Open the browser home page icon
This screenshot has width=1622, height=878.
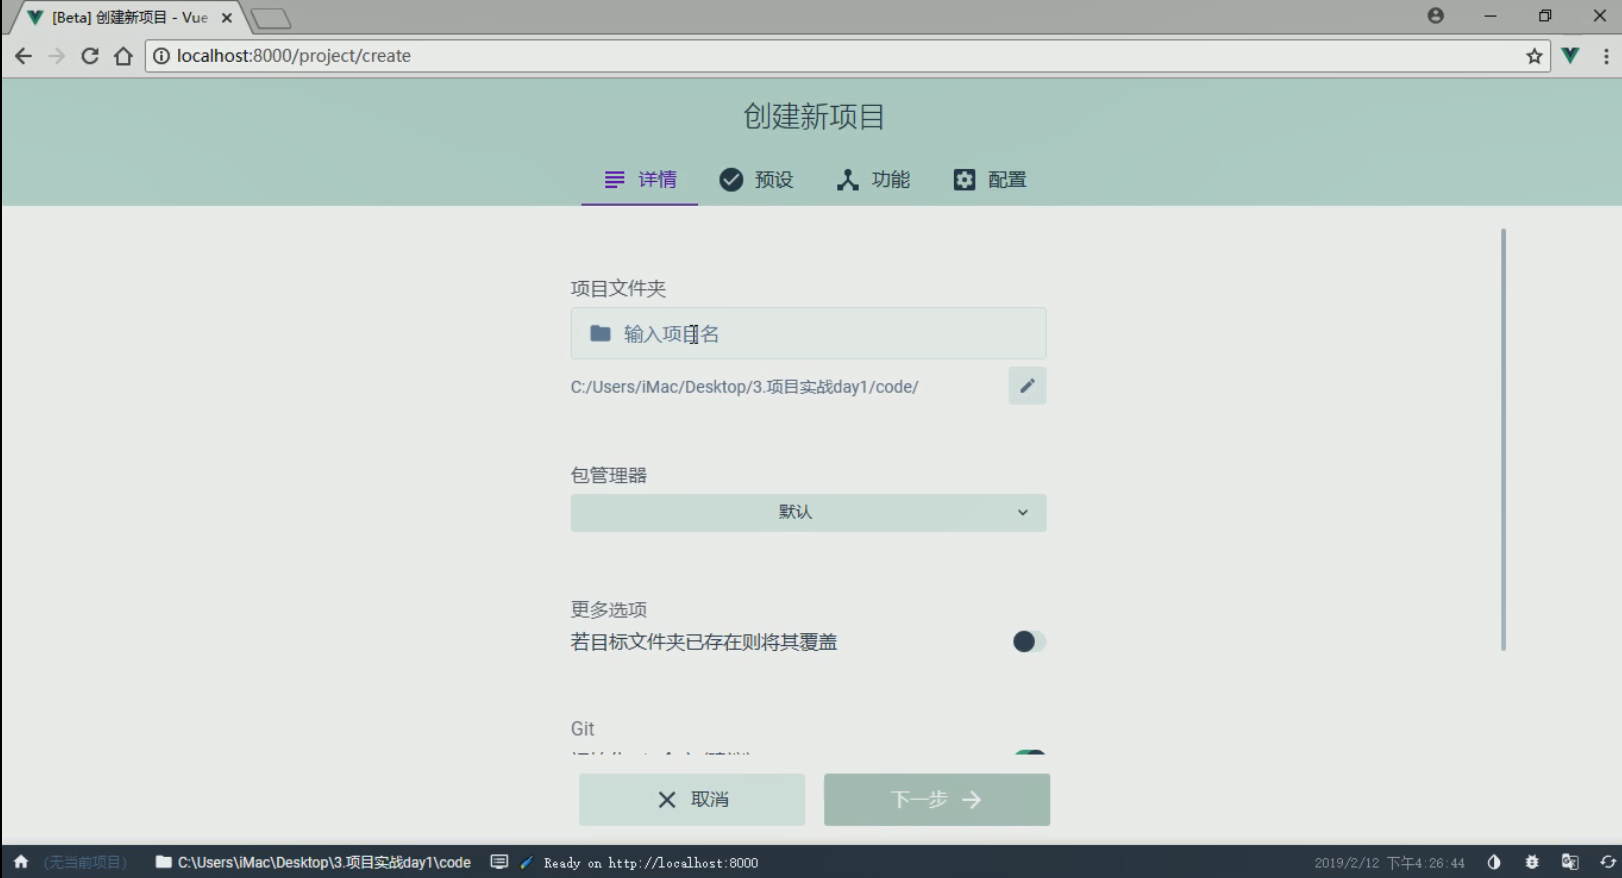[x=123, y=56]
